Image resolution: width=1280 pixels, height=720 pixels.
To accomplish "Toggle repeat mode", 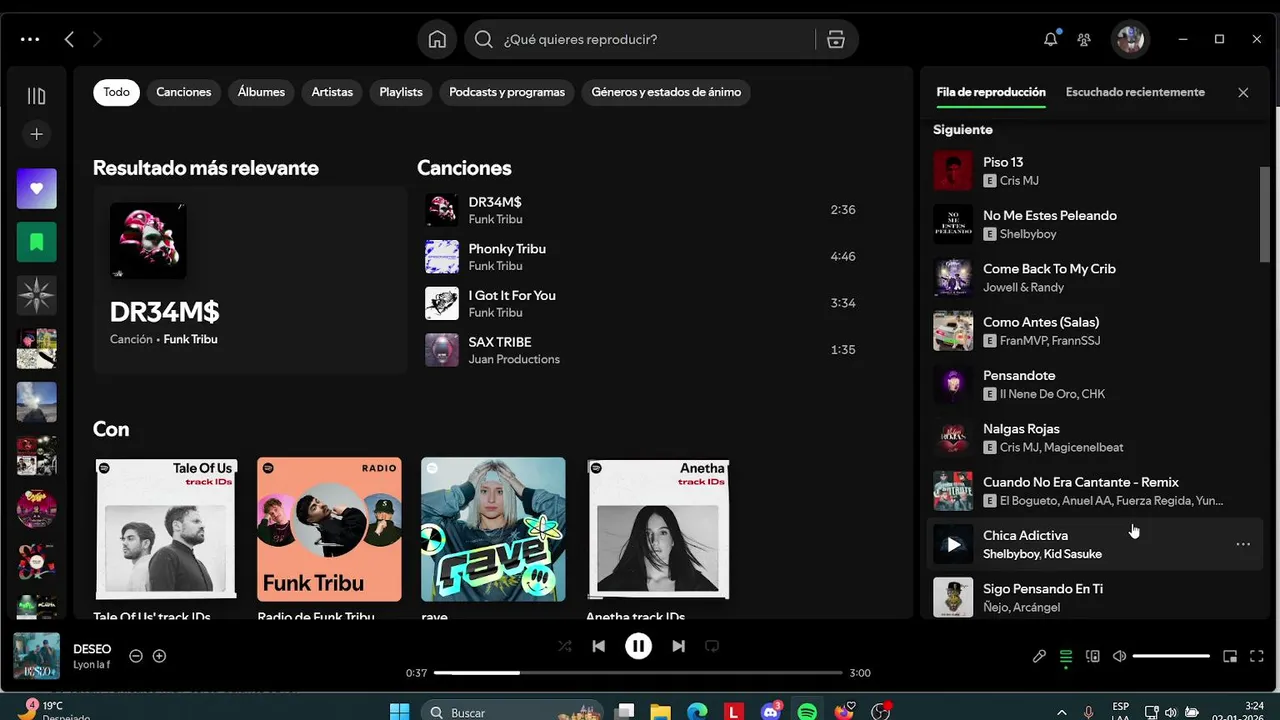I will (x=712, y=646).
